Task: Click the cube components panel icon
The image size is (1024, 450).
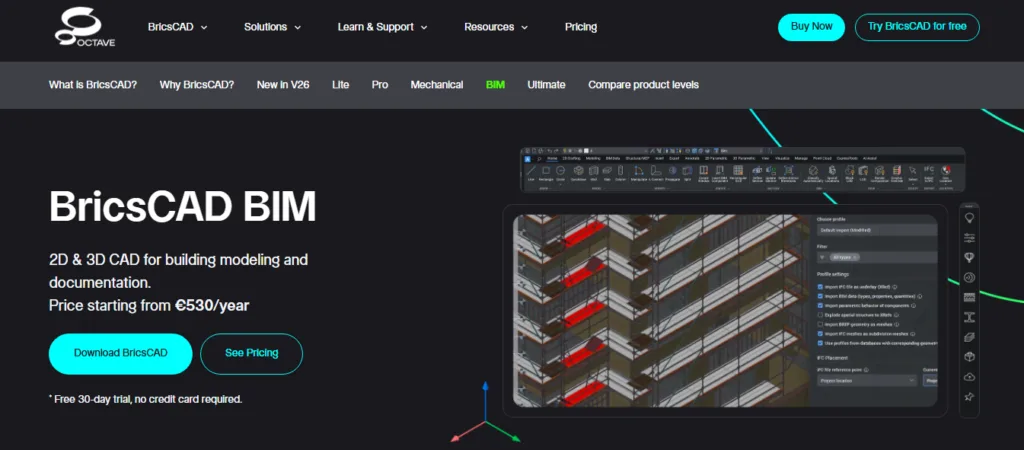Action: point(970,357)
